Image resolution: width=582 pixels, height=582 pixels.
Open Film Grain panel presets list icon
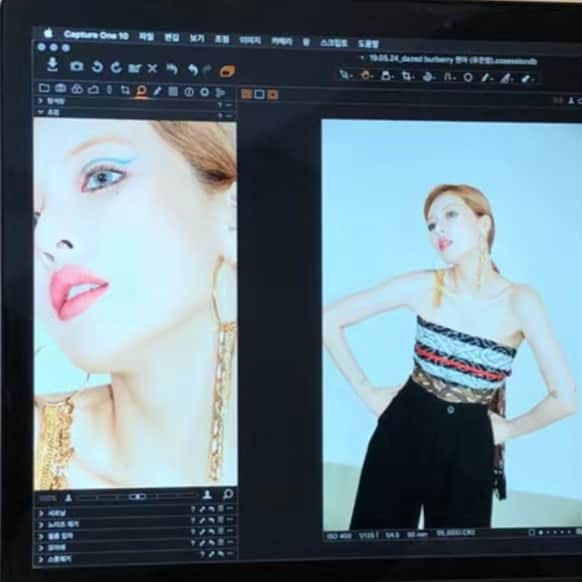220,531
